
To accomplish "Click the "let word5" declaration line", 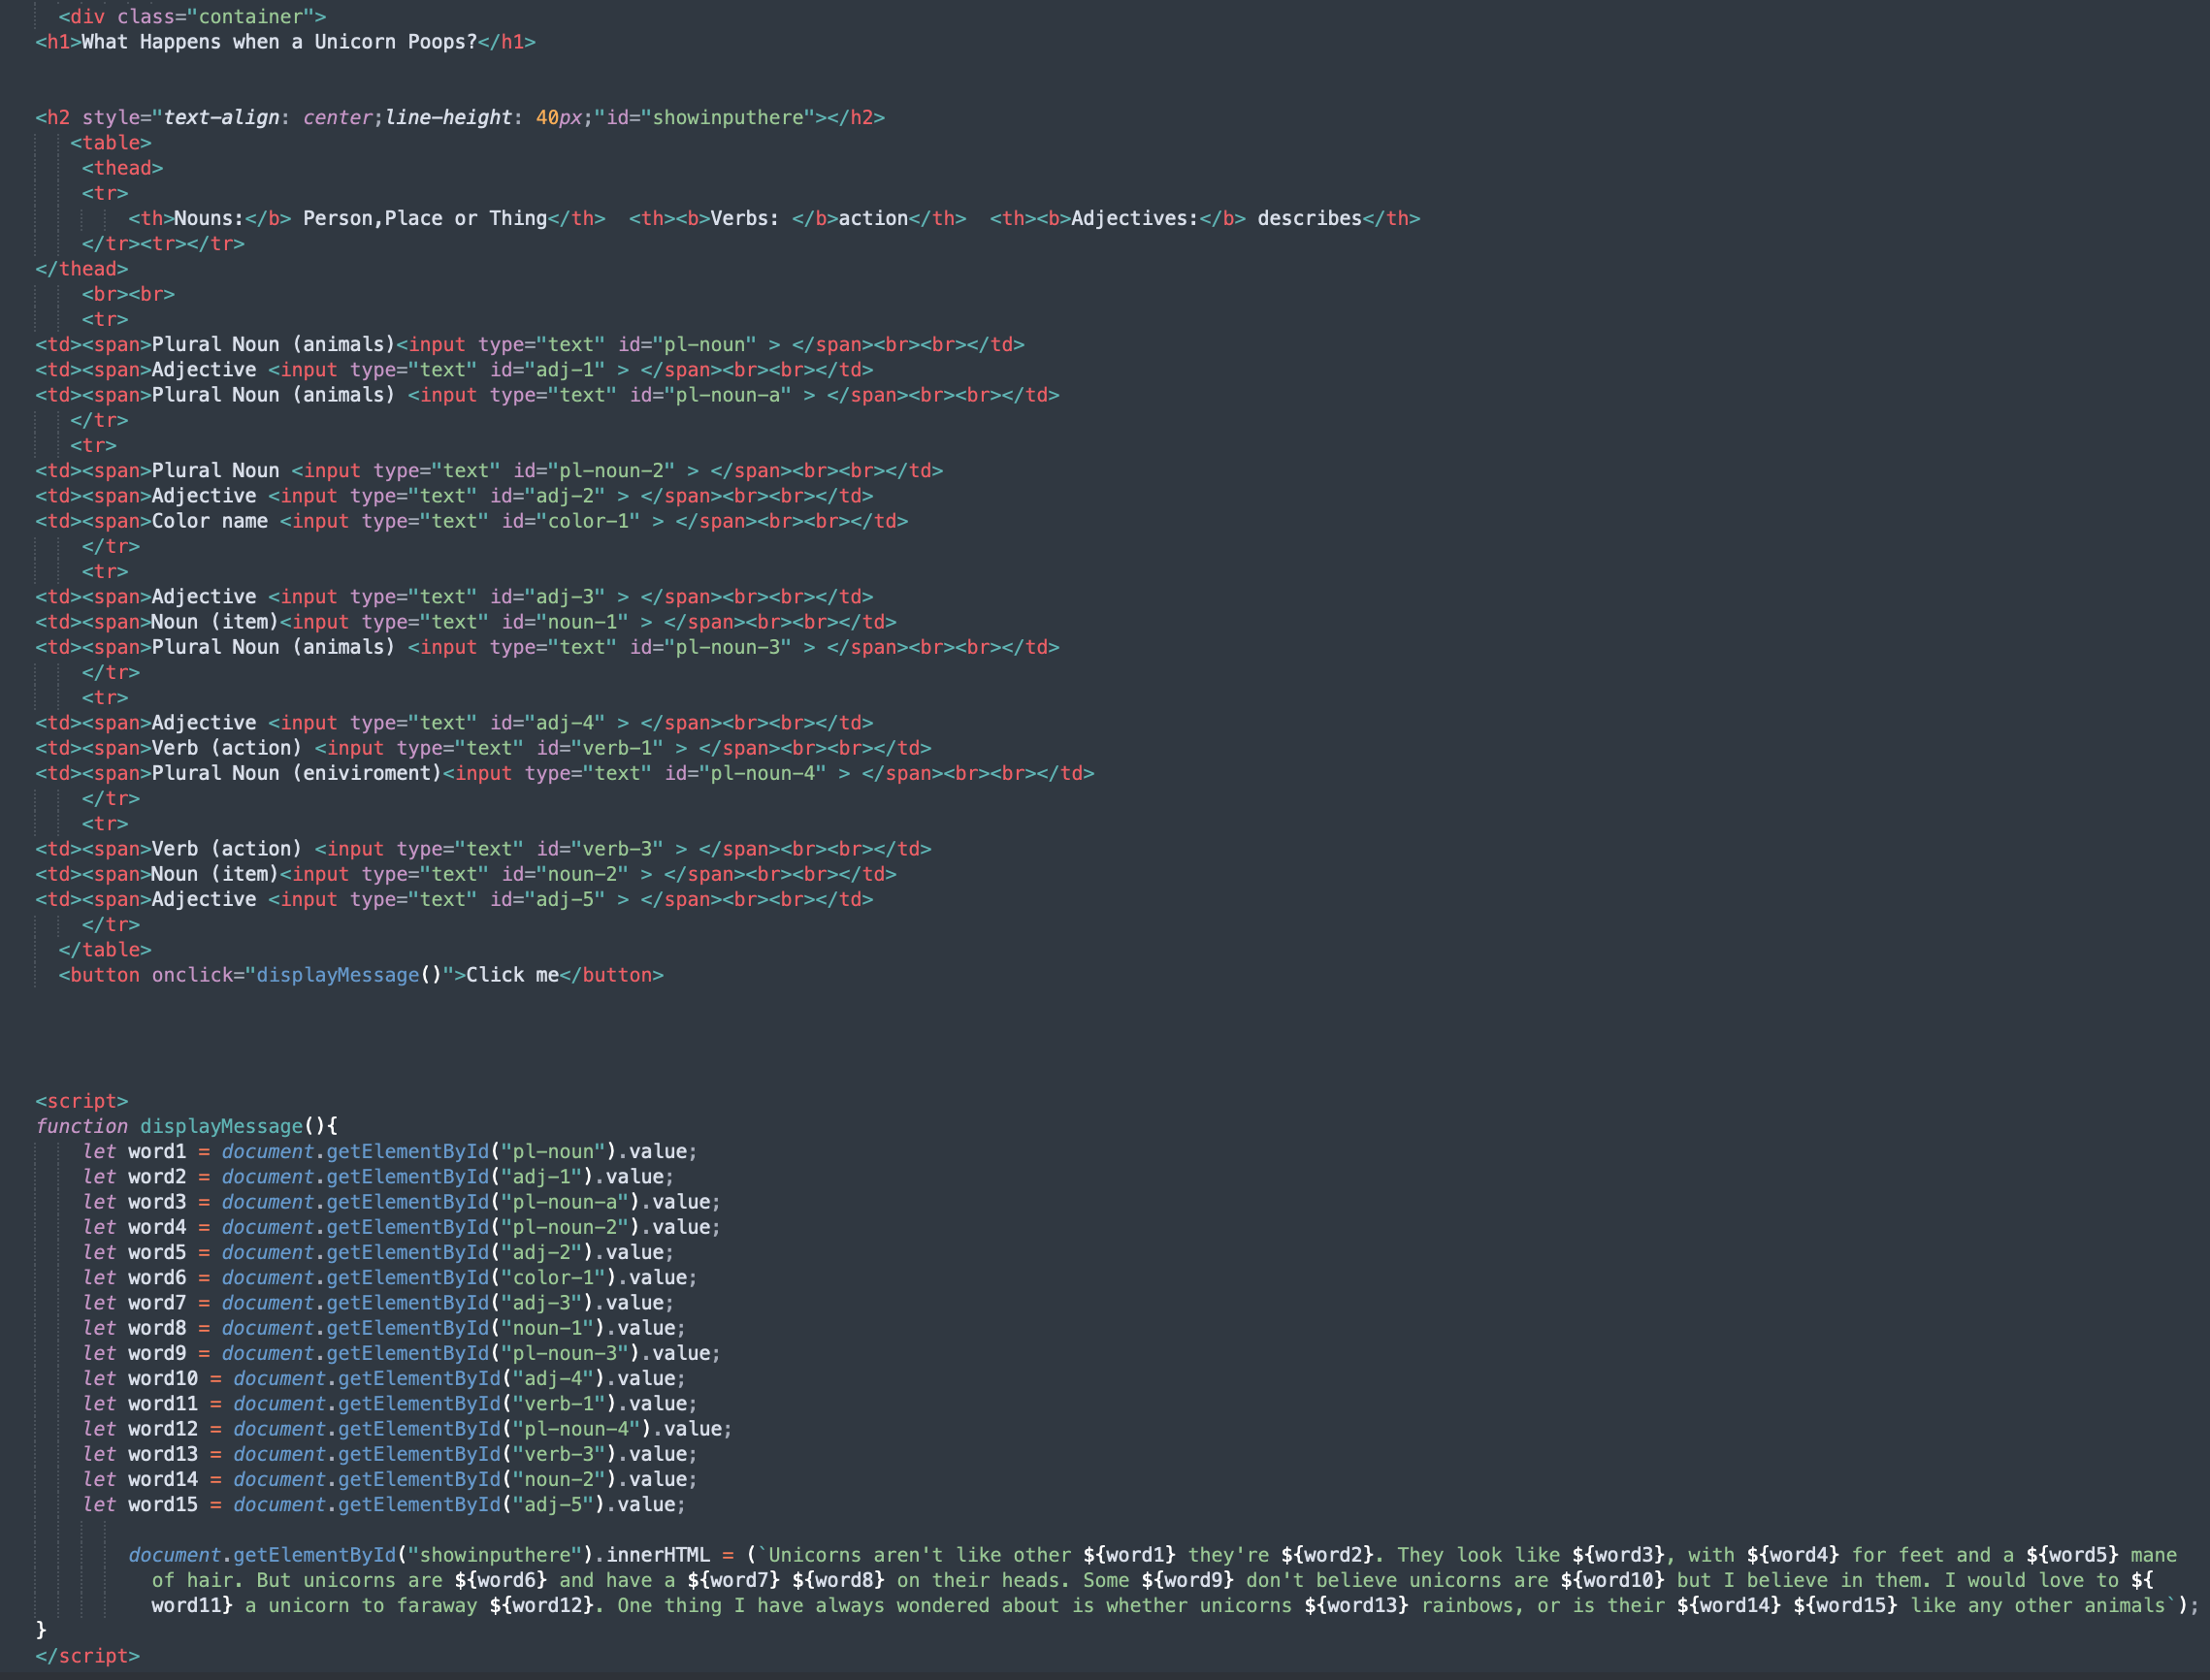I will 378,1252.
